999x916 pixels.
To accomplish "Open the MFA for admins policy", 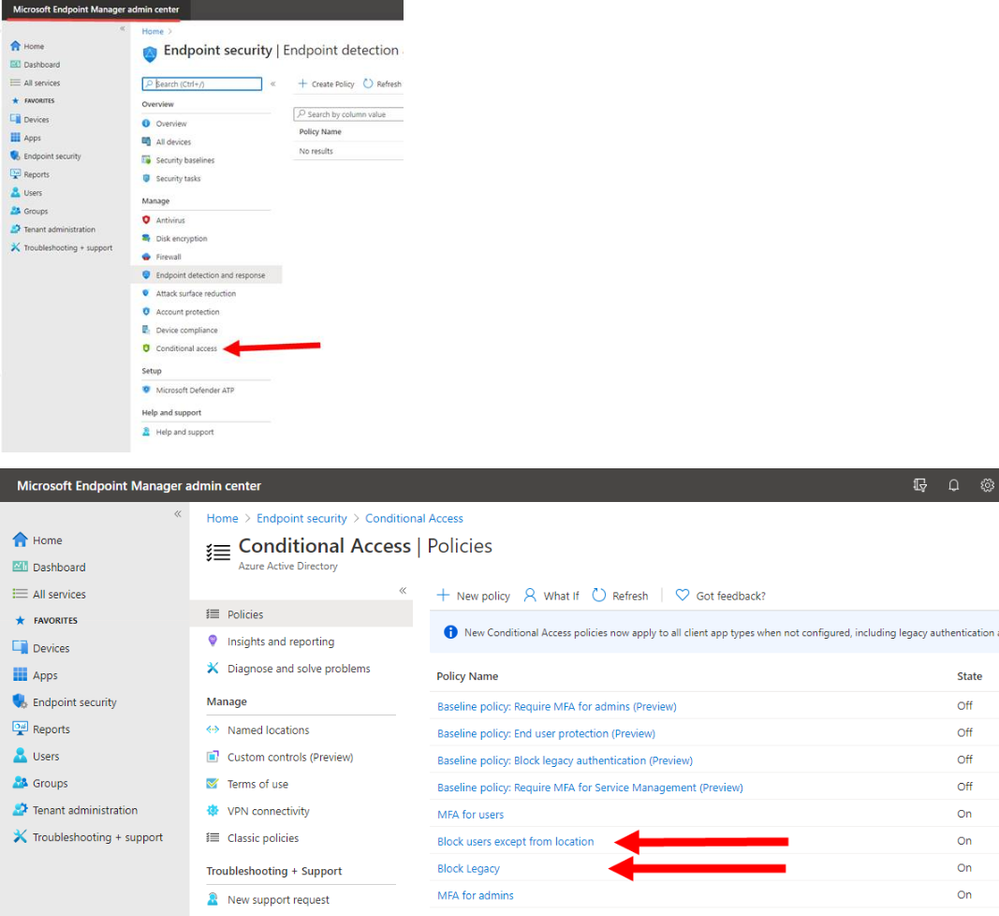I will coord(475,895).
